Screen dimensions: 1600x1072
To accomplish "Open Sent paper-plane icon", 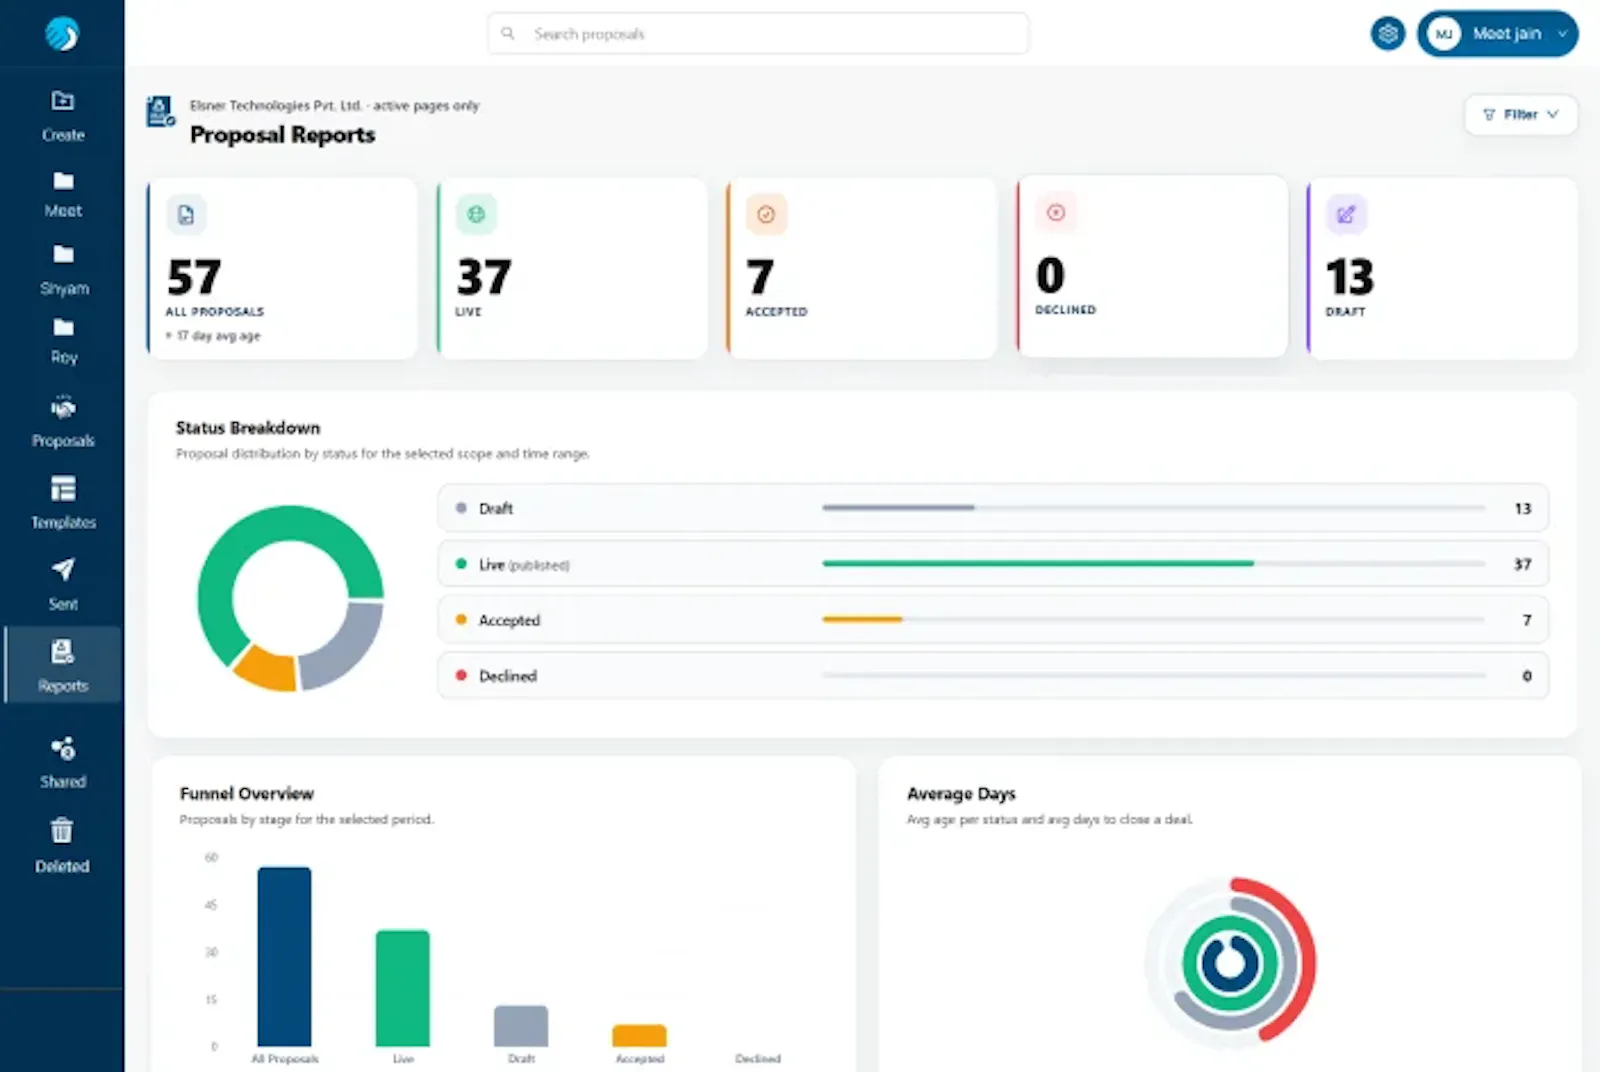I will pos(63,570).
